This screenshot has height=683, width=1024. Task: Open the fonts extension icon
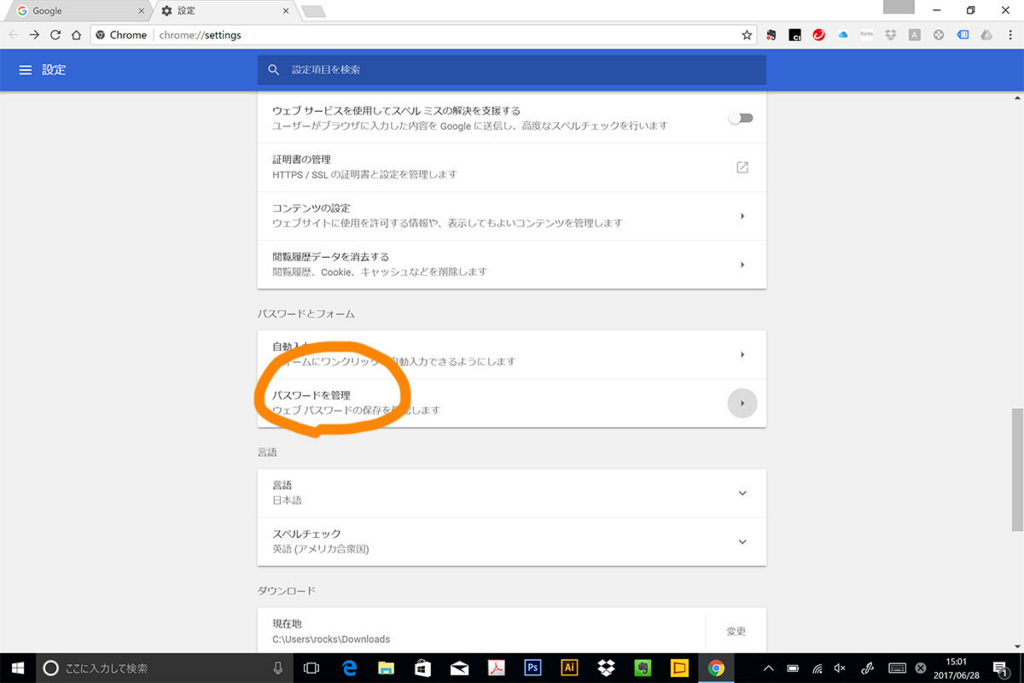866,34
